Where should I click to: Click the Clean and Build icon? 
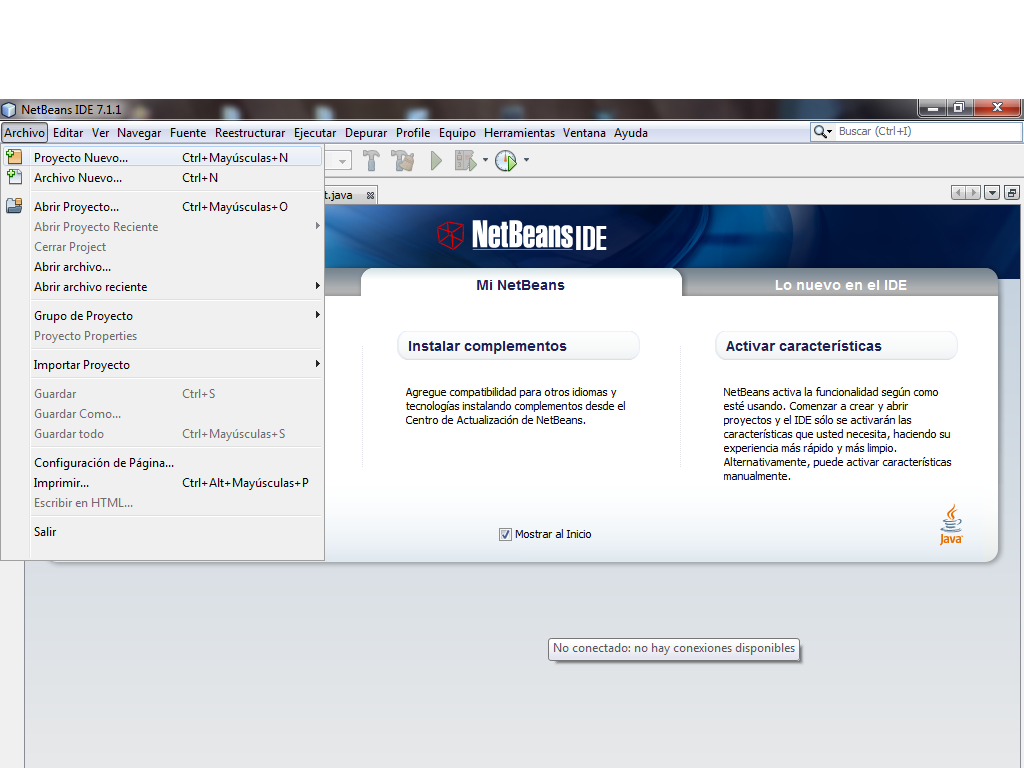pyautogui.click(x=400, y=160)
